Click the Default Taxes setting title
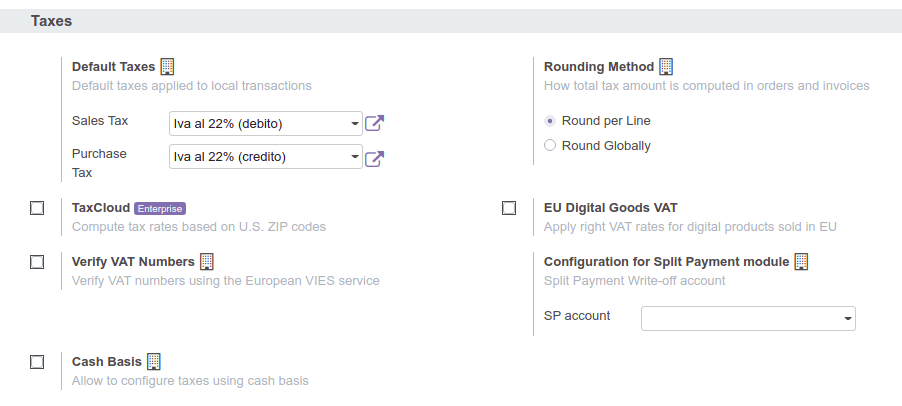Image resolution: width=902 pixels, height=406 pixels. [x=113, y=67]
